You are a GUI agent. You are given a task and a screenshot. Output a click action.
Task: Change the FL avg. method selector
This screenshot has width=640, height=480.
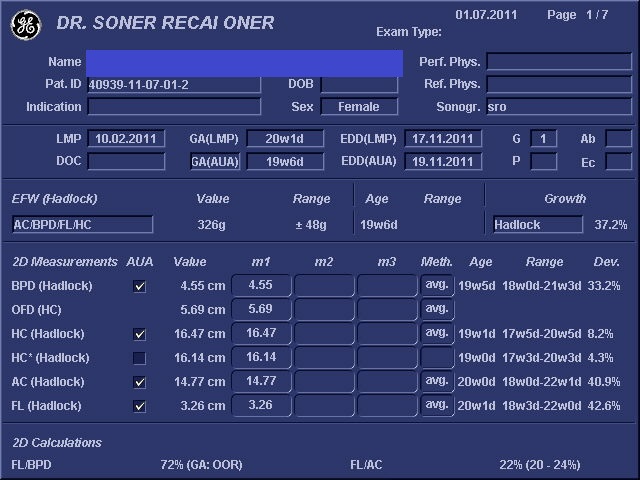click(436, 405)
